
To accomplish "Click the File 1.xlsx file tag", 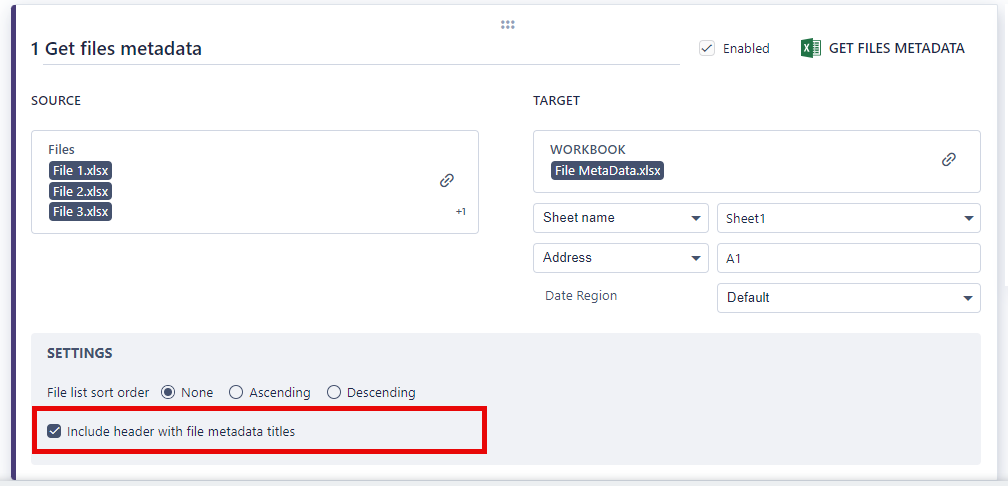I will 81,171.
